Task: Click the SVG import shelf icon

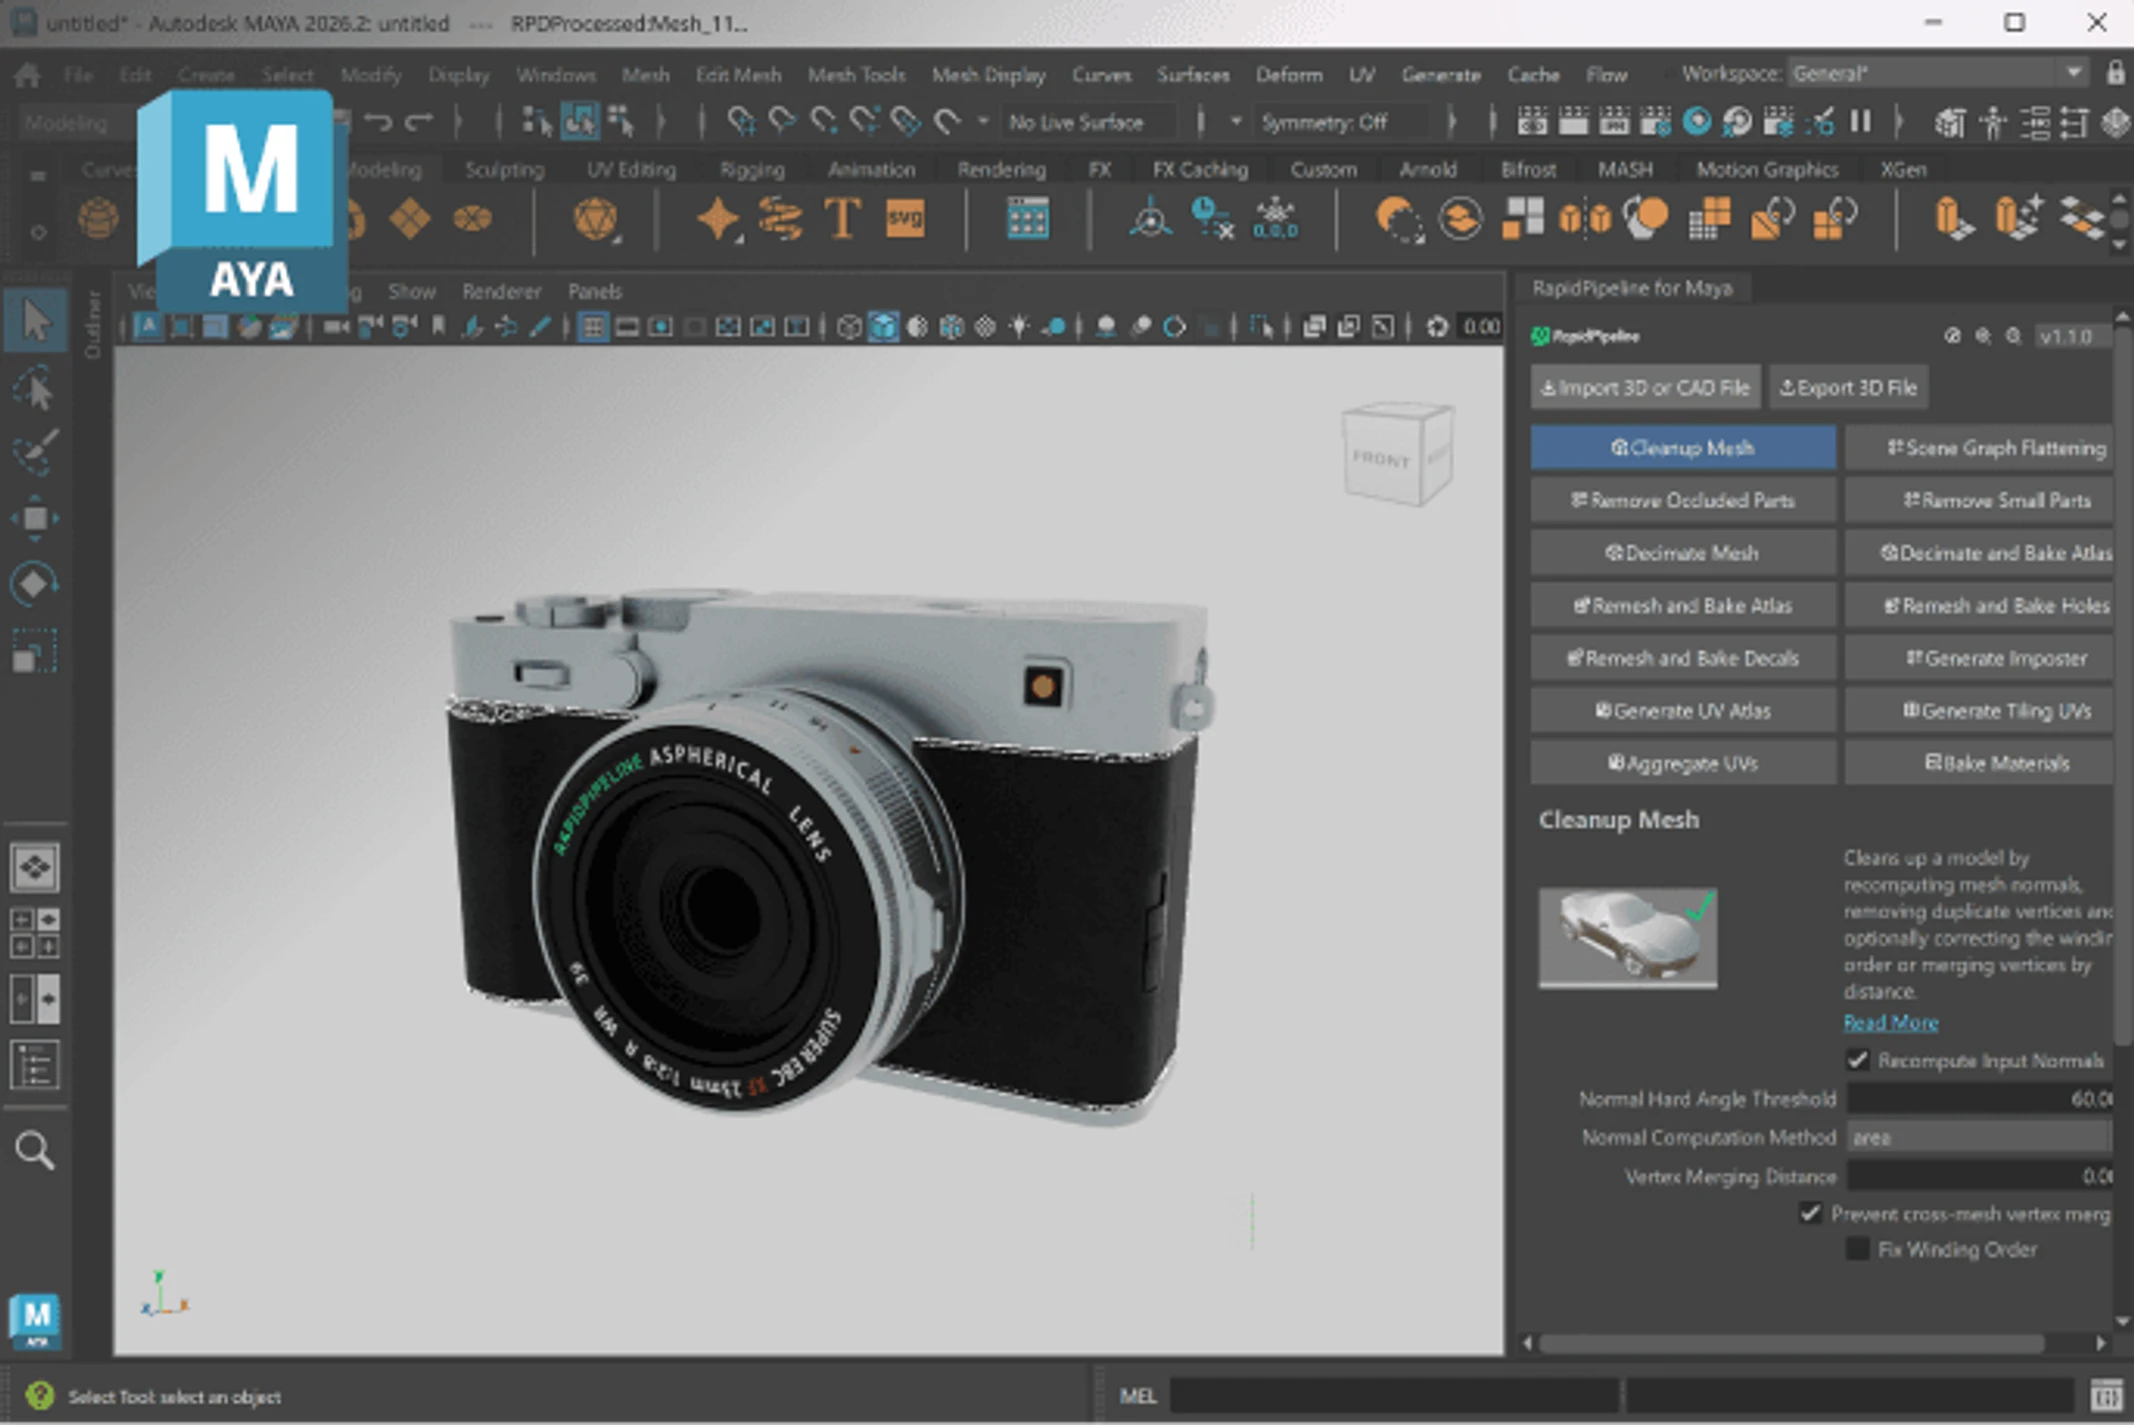Action: point(905,218)
